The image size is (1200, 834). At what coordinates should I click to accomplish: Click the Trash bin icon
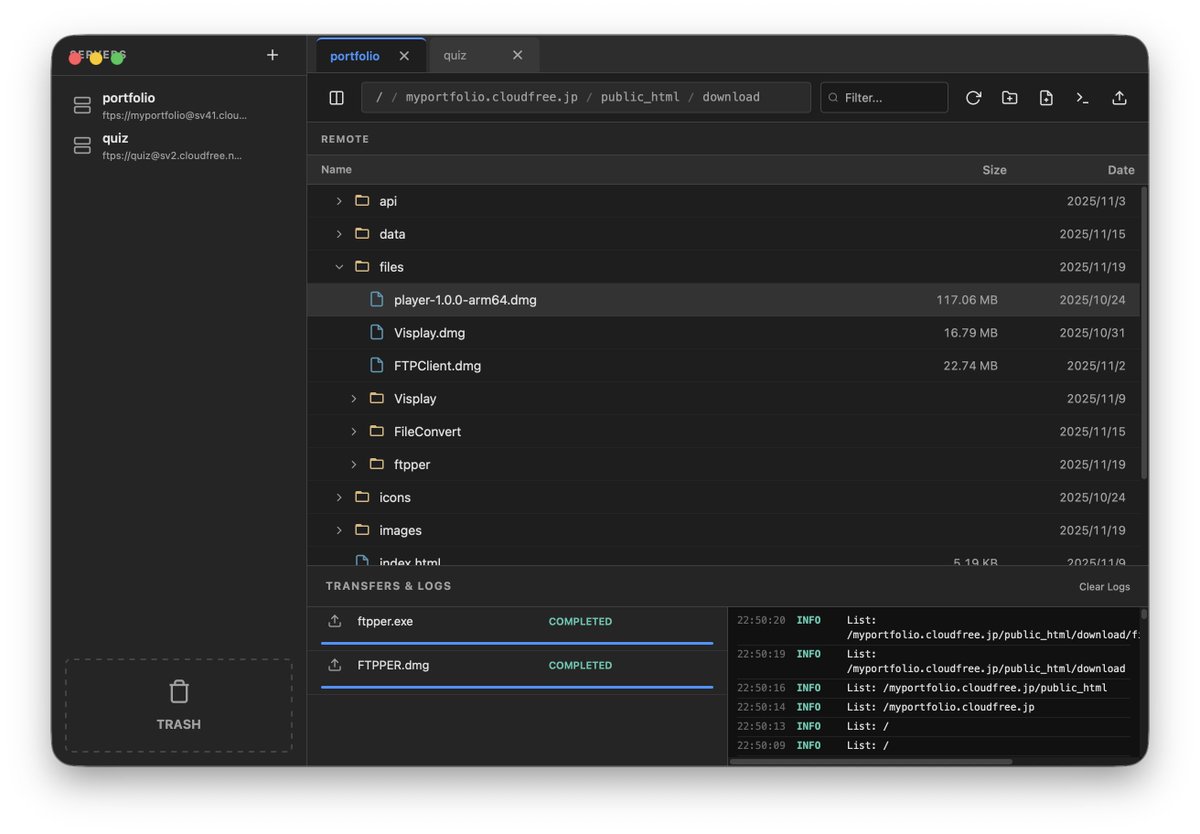click(178, 691)
